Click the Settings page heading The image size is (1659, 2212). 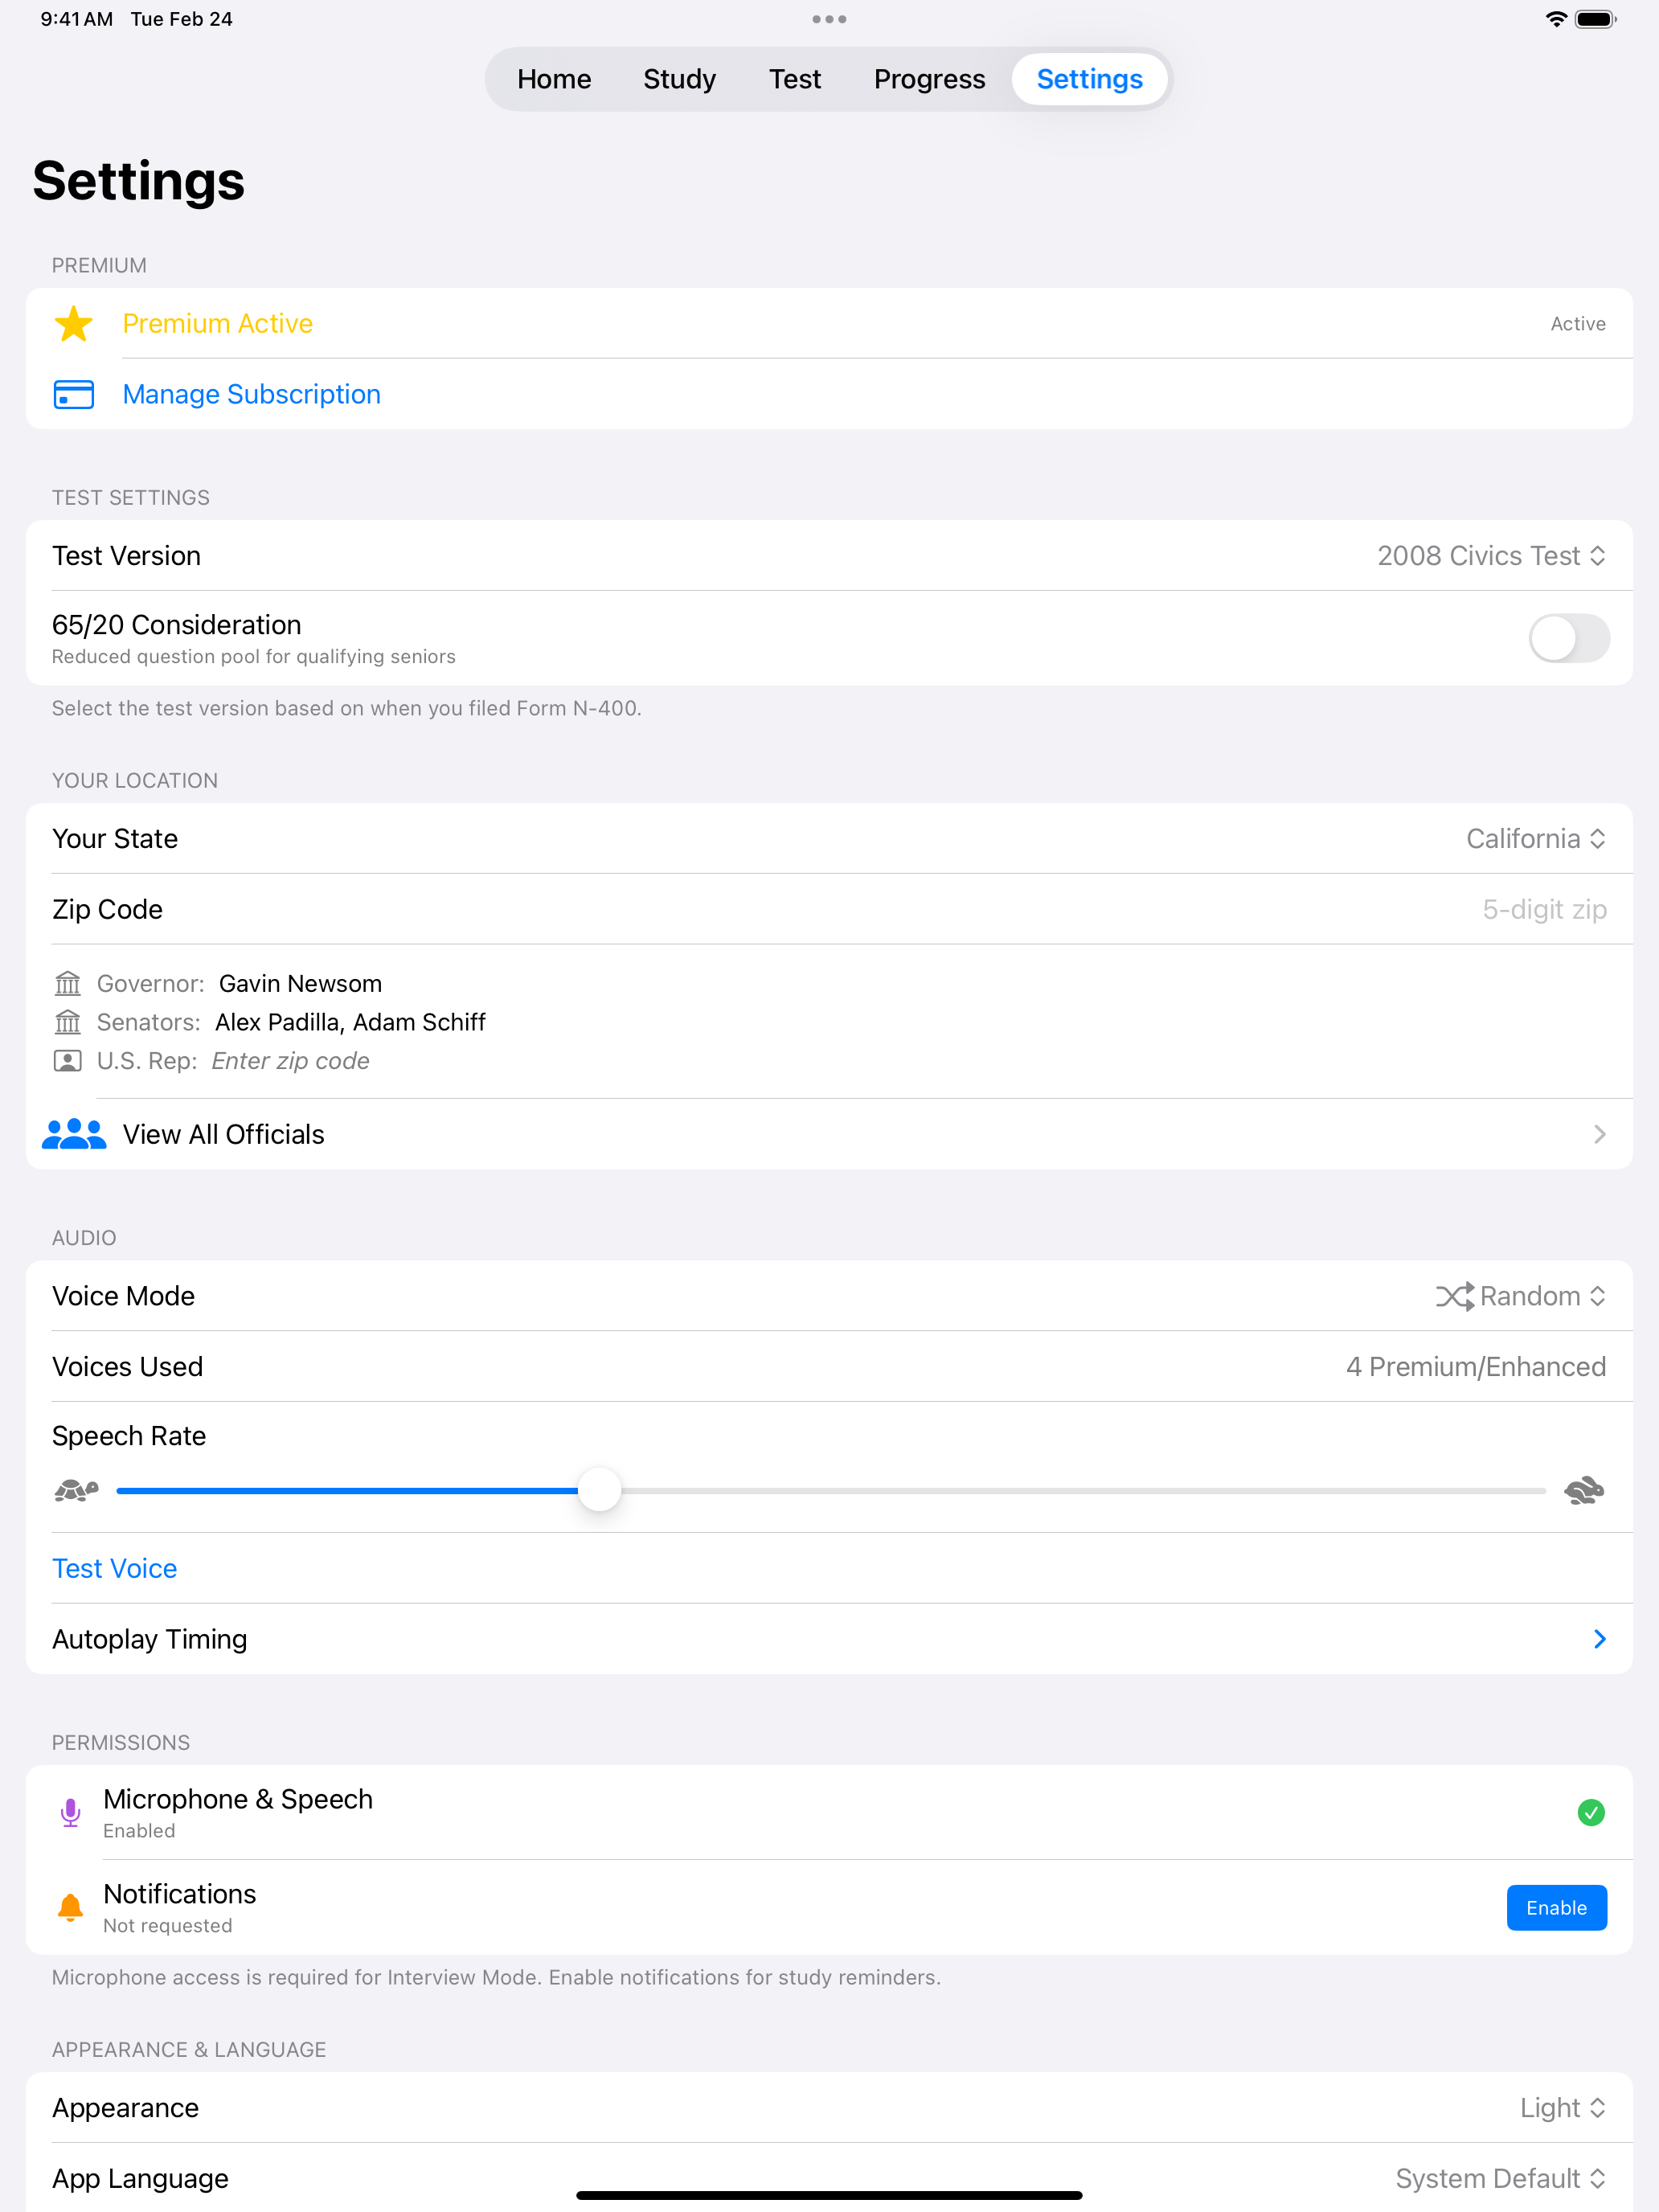pyautogui.click(x=138, y=181)
